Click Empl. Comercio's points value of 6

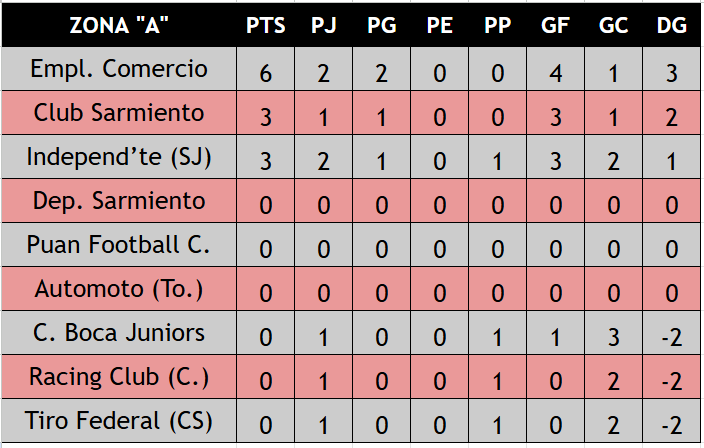(266, 72)
